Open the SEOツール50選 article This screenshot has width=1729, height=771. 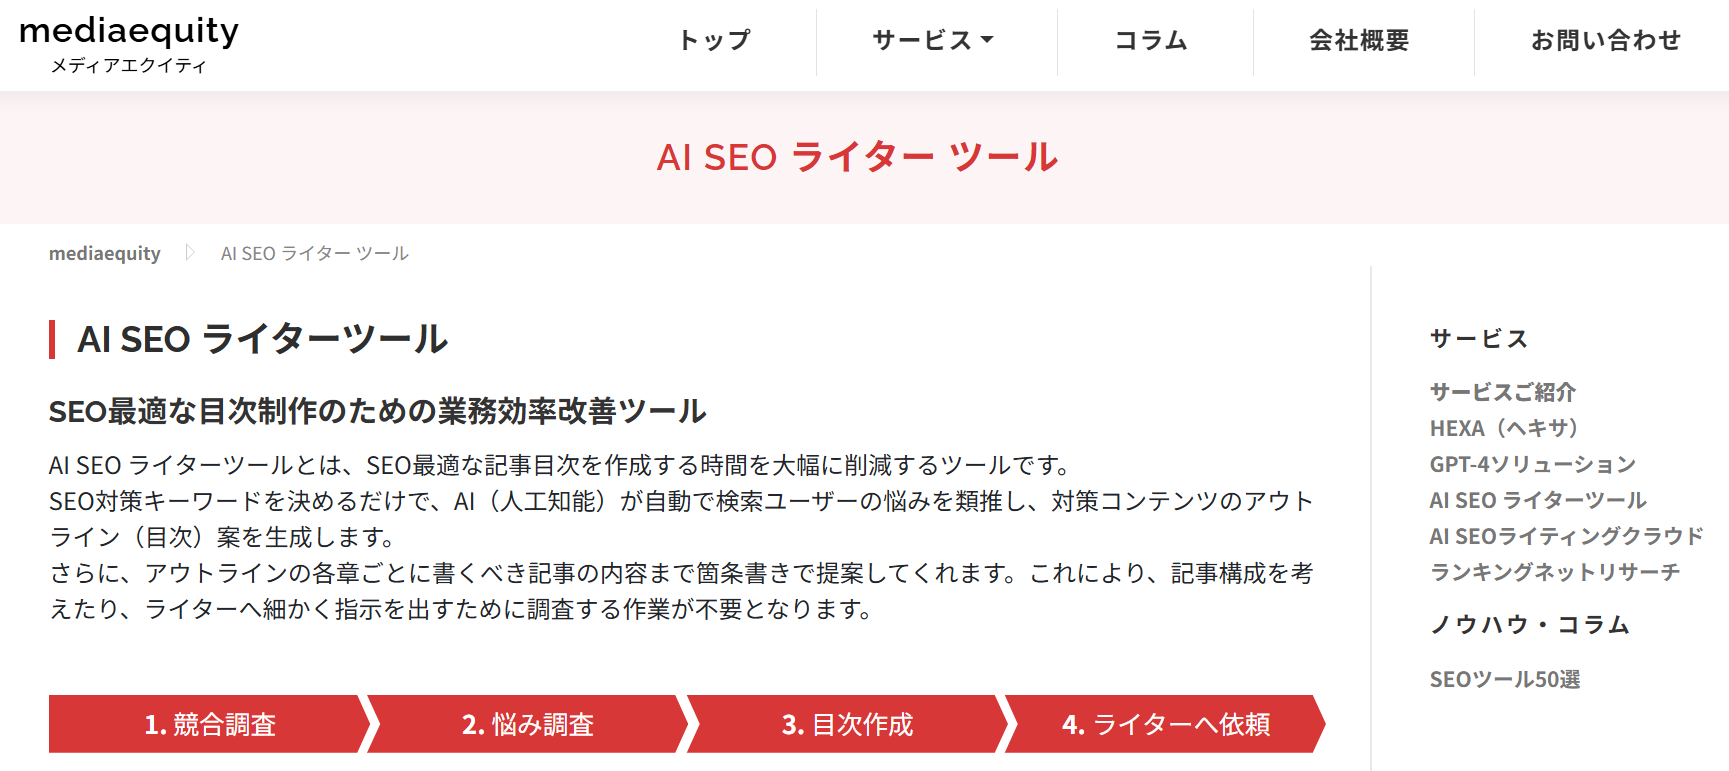tap(1507, 678)
